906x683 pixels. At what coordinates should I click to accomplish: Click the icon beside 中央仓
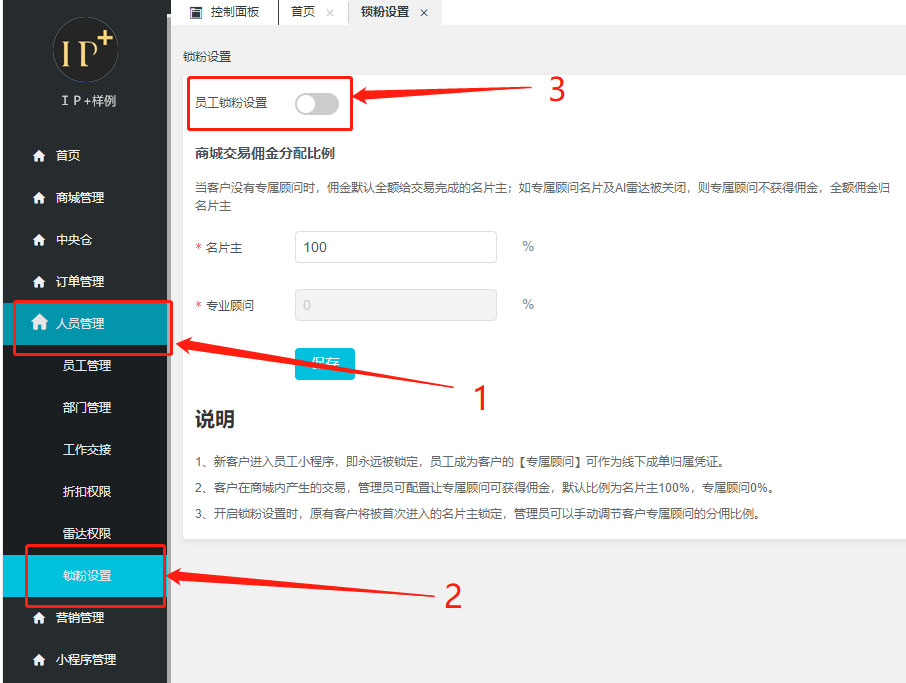(x=39, y=240)
